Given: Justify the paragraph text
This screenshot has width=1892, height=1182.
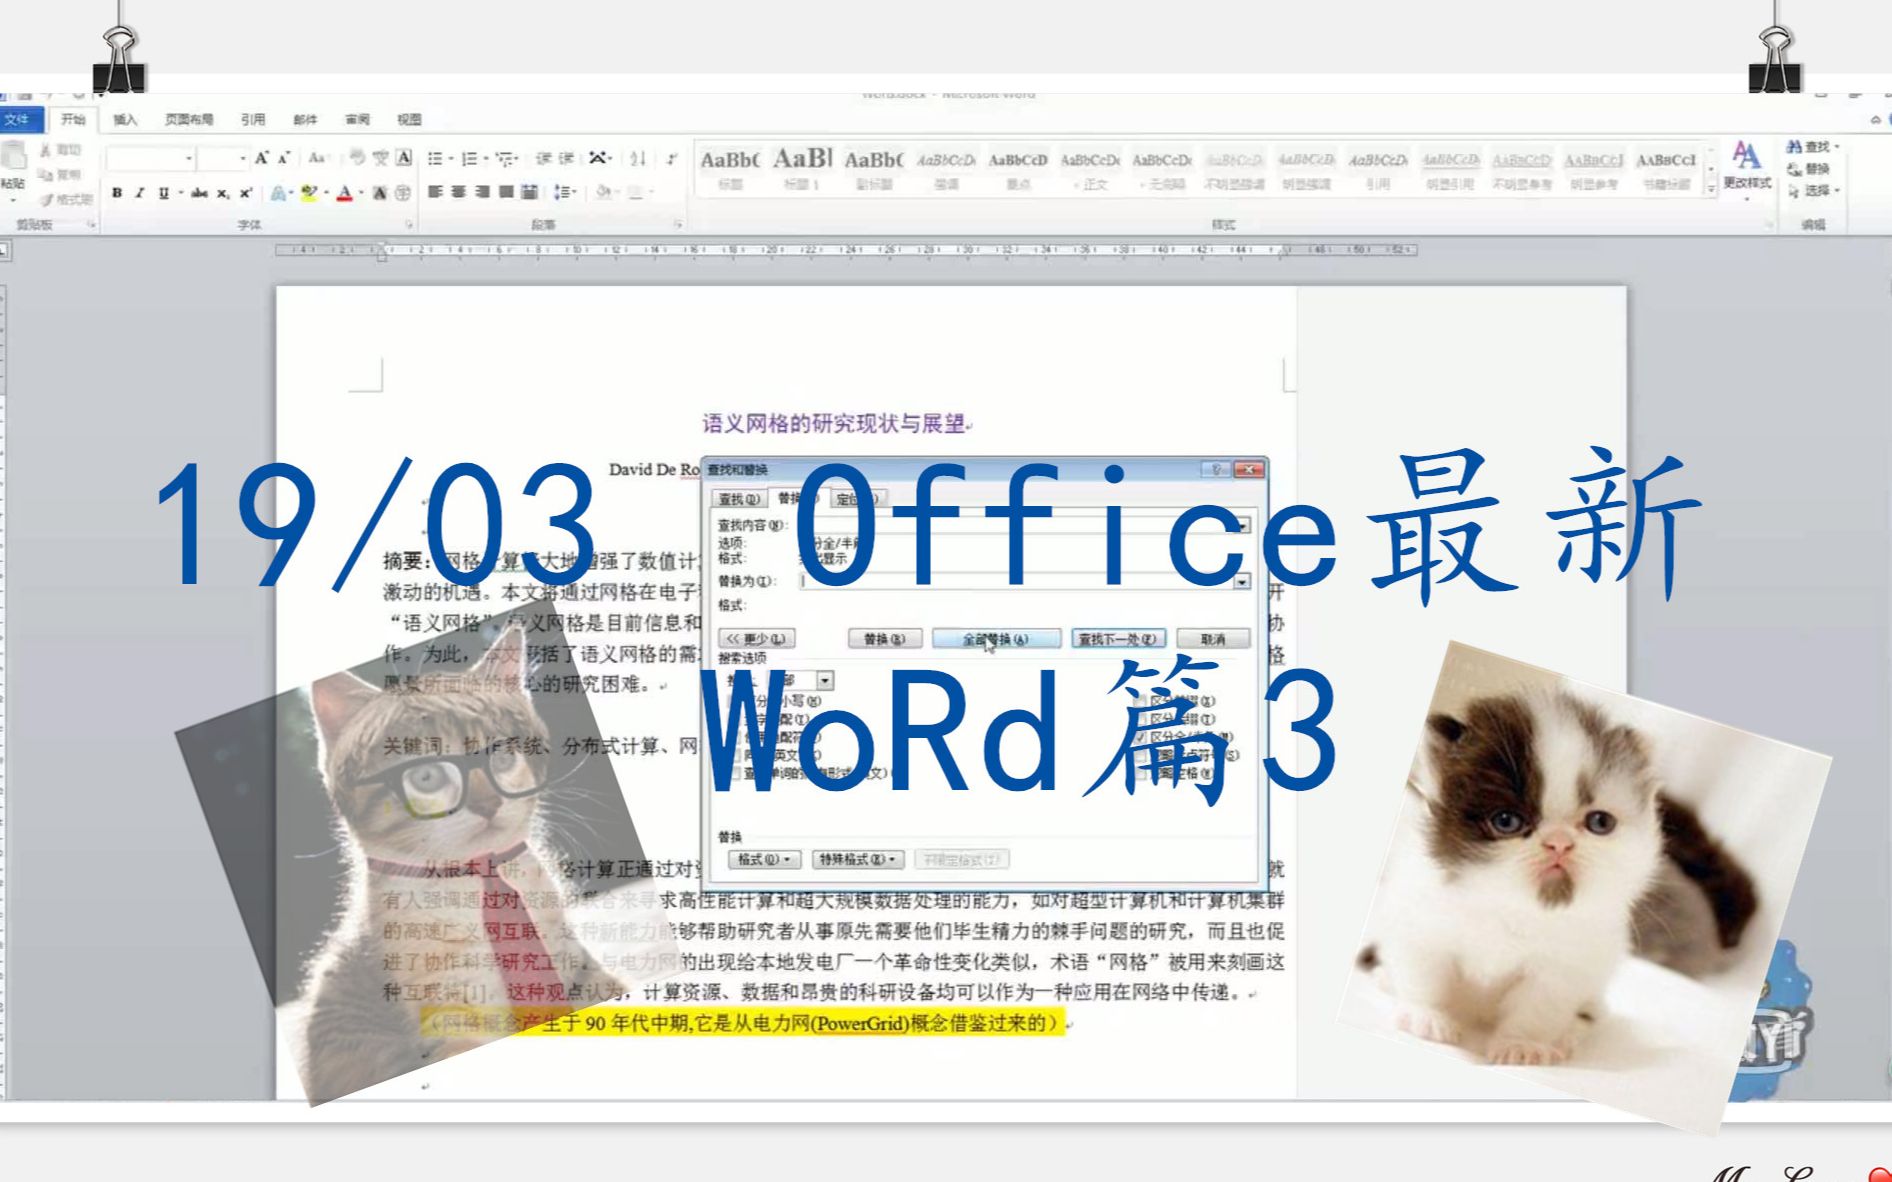Looking at the screenshot, I should pyautogui.click(x=506, y=191).
